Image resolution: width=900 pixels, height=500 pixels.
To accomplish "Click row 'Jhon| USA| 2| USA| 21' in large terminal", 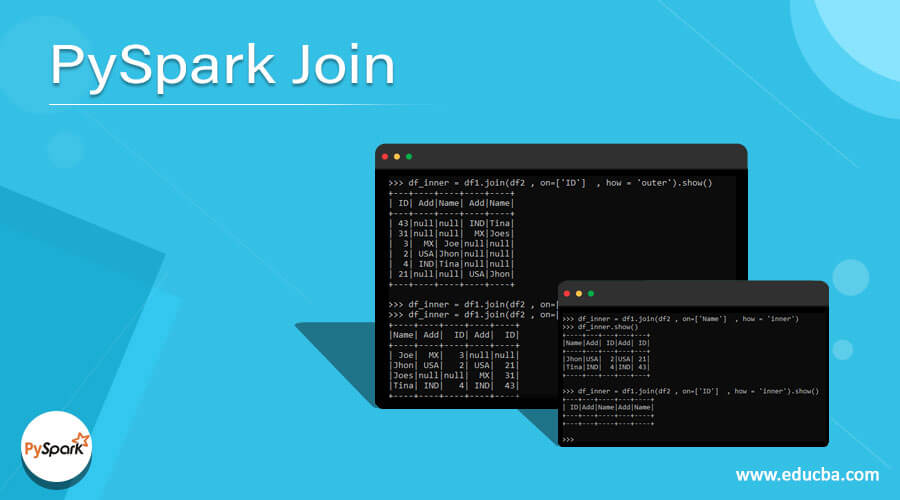I will (454, 366).
